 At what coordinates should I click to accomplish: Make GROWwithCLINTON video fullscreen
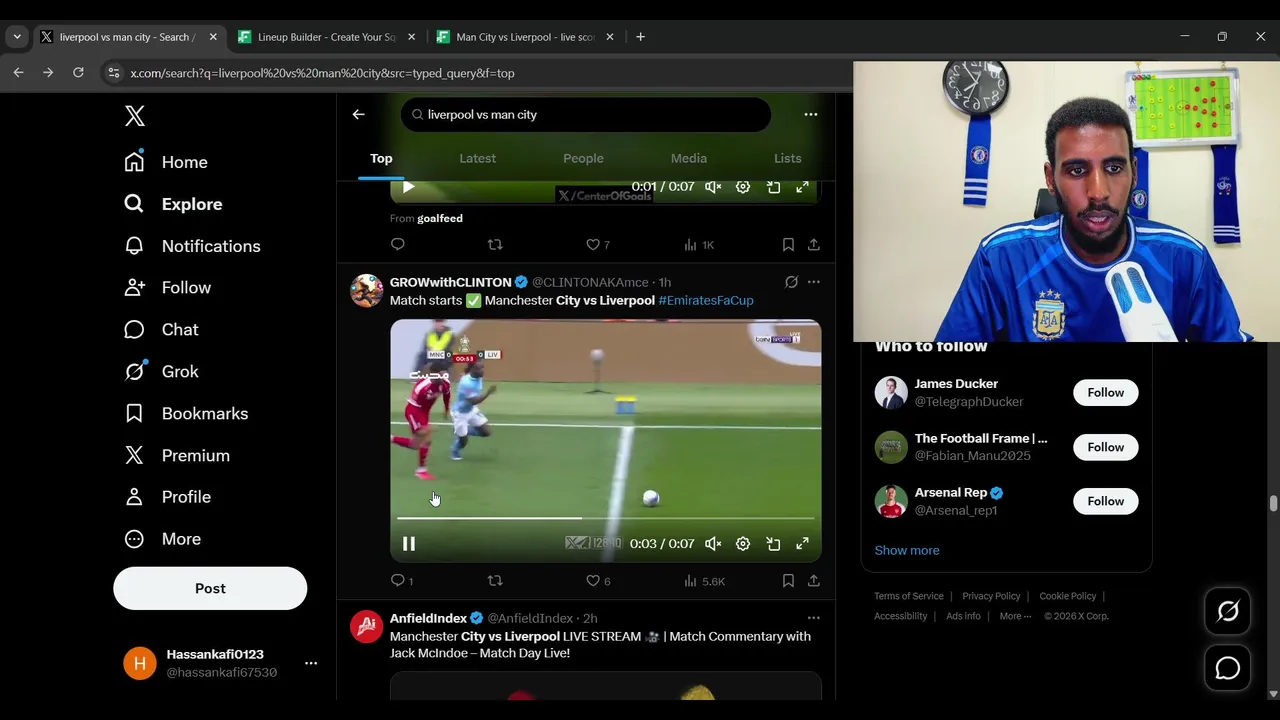[x=802, y=544]
